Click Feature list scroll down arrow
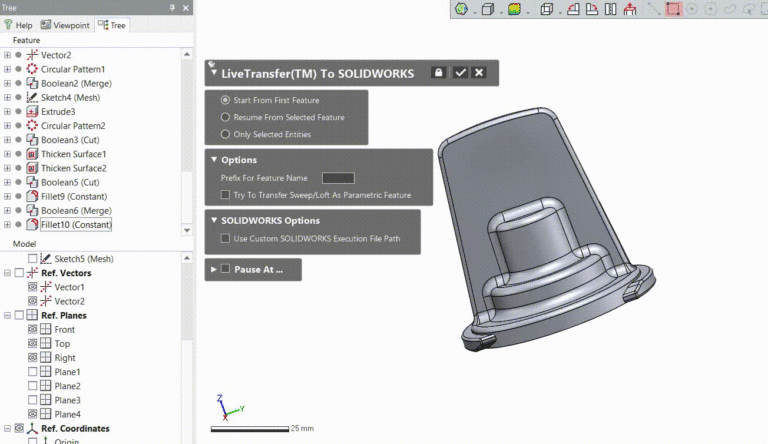Viewport: 768px width, 444px height. pyautogui.click(x=187, y=230)
